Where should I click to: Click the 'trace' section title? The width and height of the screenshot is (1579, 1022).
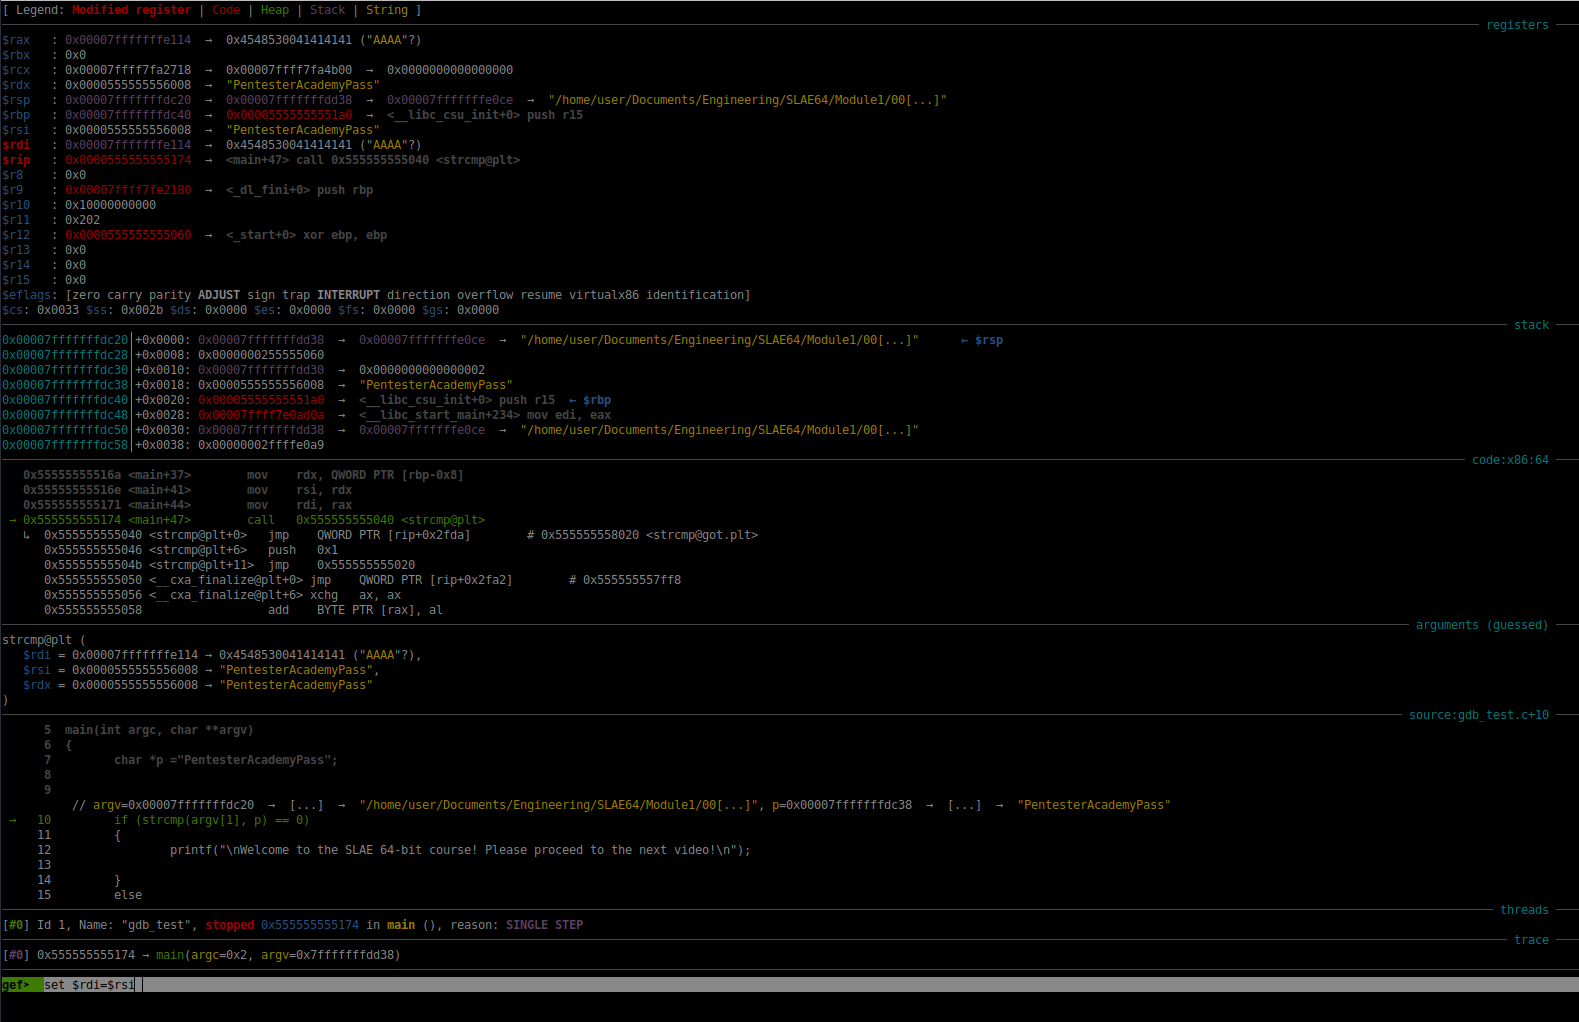pyautogui.click(x=1531, y=940)
